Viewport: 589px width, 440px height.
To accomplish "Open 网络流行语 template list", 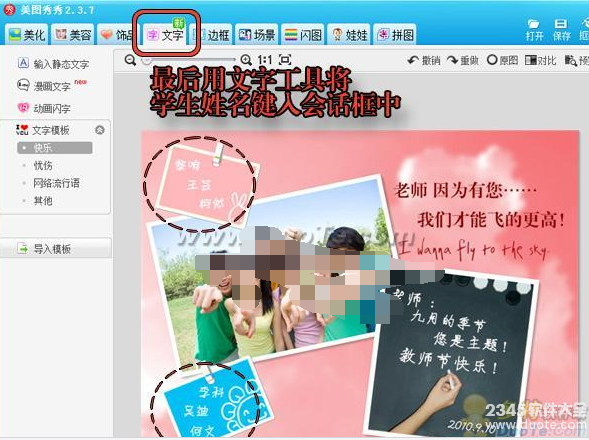I will tap(56, 183).
